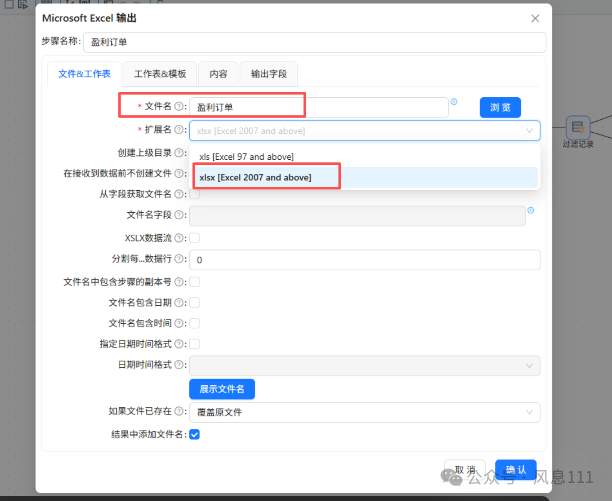Click the help icon beside 创建上级目录

coord(178,153)
